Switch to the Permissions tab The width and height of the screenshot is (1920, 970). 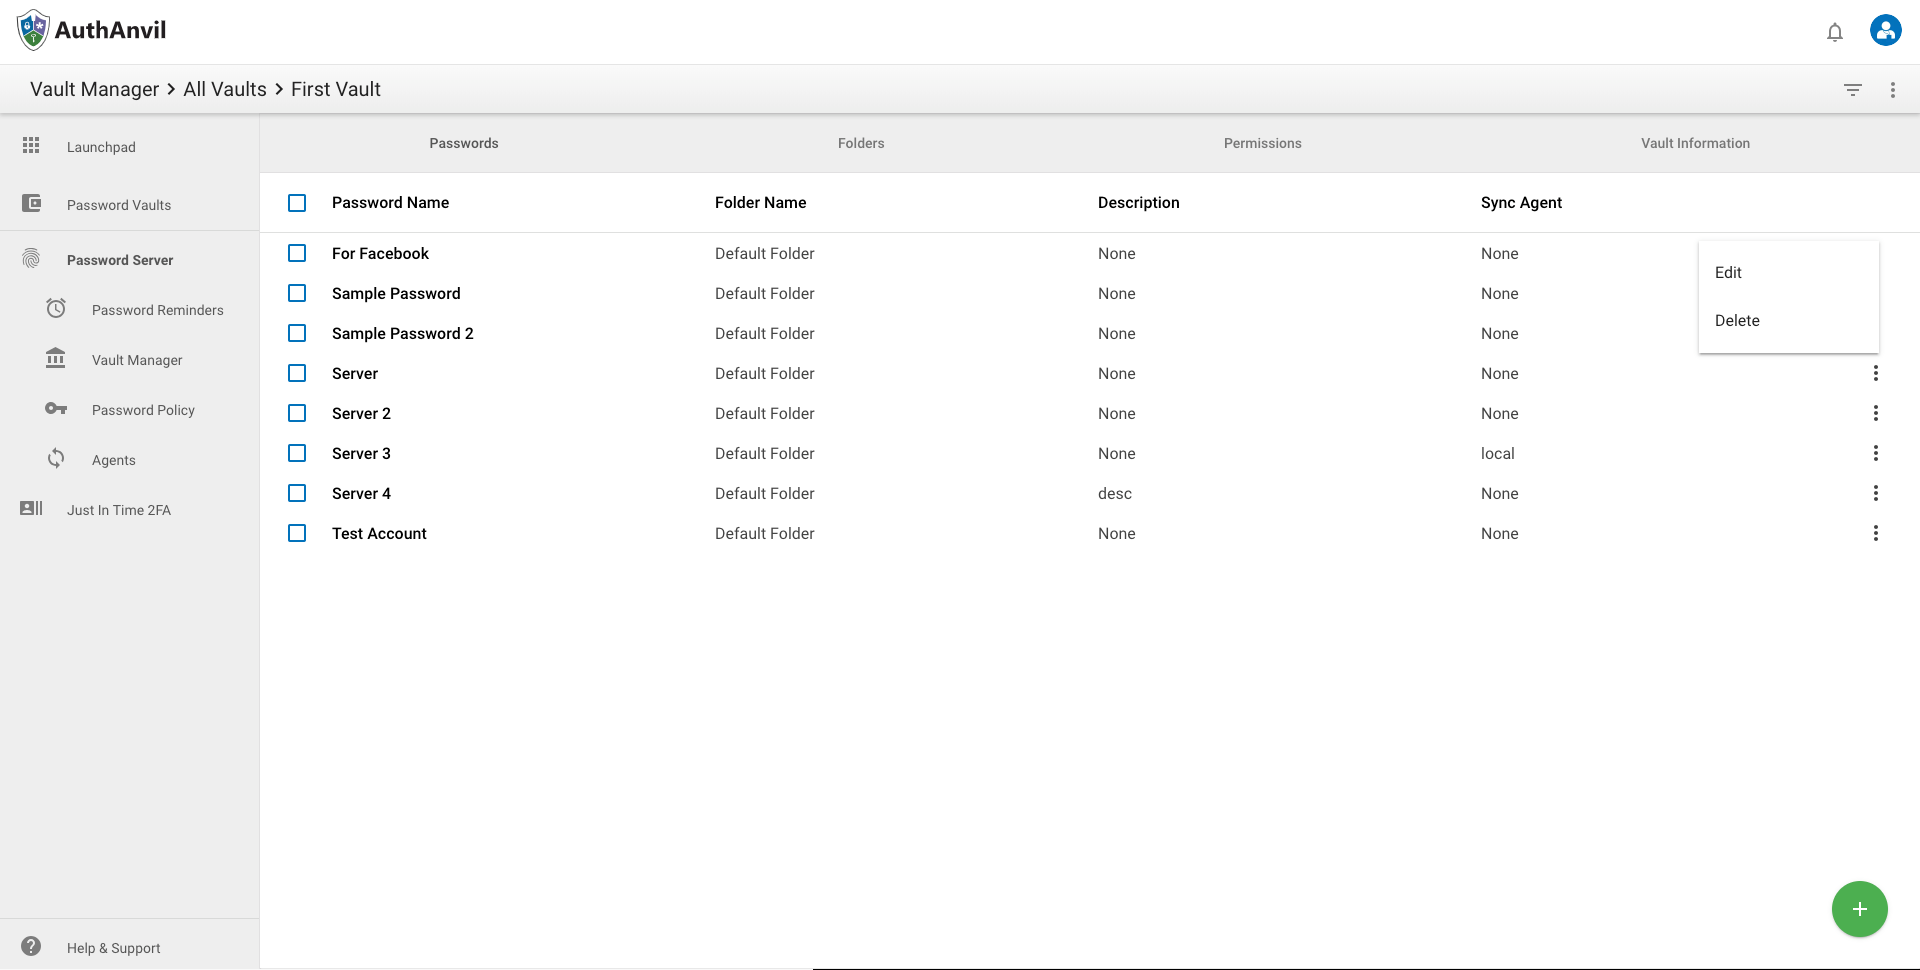(x=1263, y=143)
